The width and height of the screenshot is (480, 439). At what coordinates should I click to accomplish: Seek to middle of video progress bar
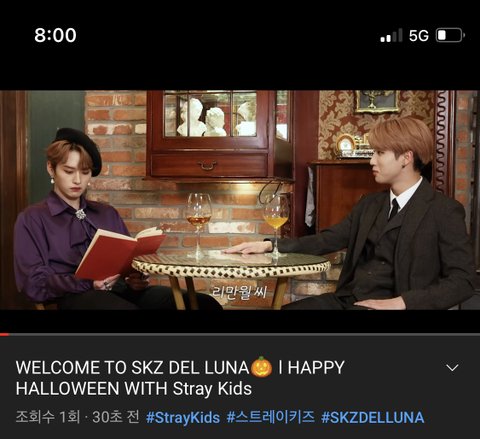240,334
